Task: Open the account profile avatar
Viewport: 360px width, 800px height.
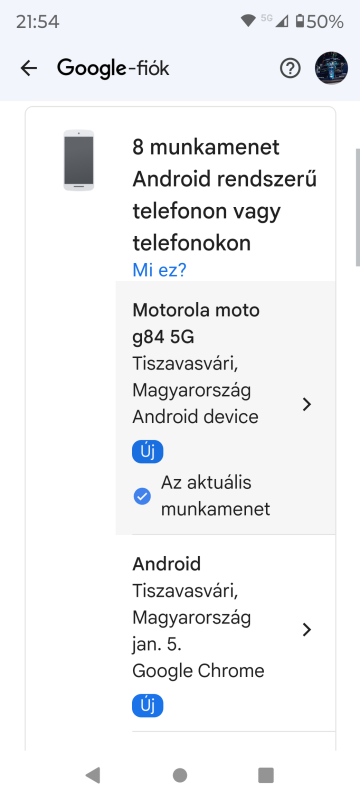Action: (331, 68)
